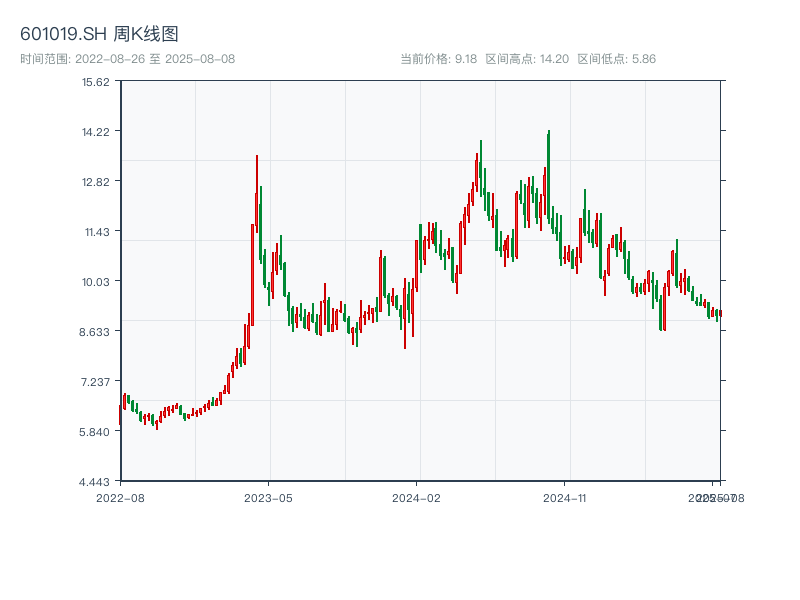Image resolution: width=800 pixels, height=600 pixels.
Task: Select the 时间范围 date range text
Action: (127, 59)
